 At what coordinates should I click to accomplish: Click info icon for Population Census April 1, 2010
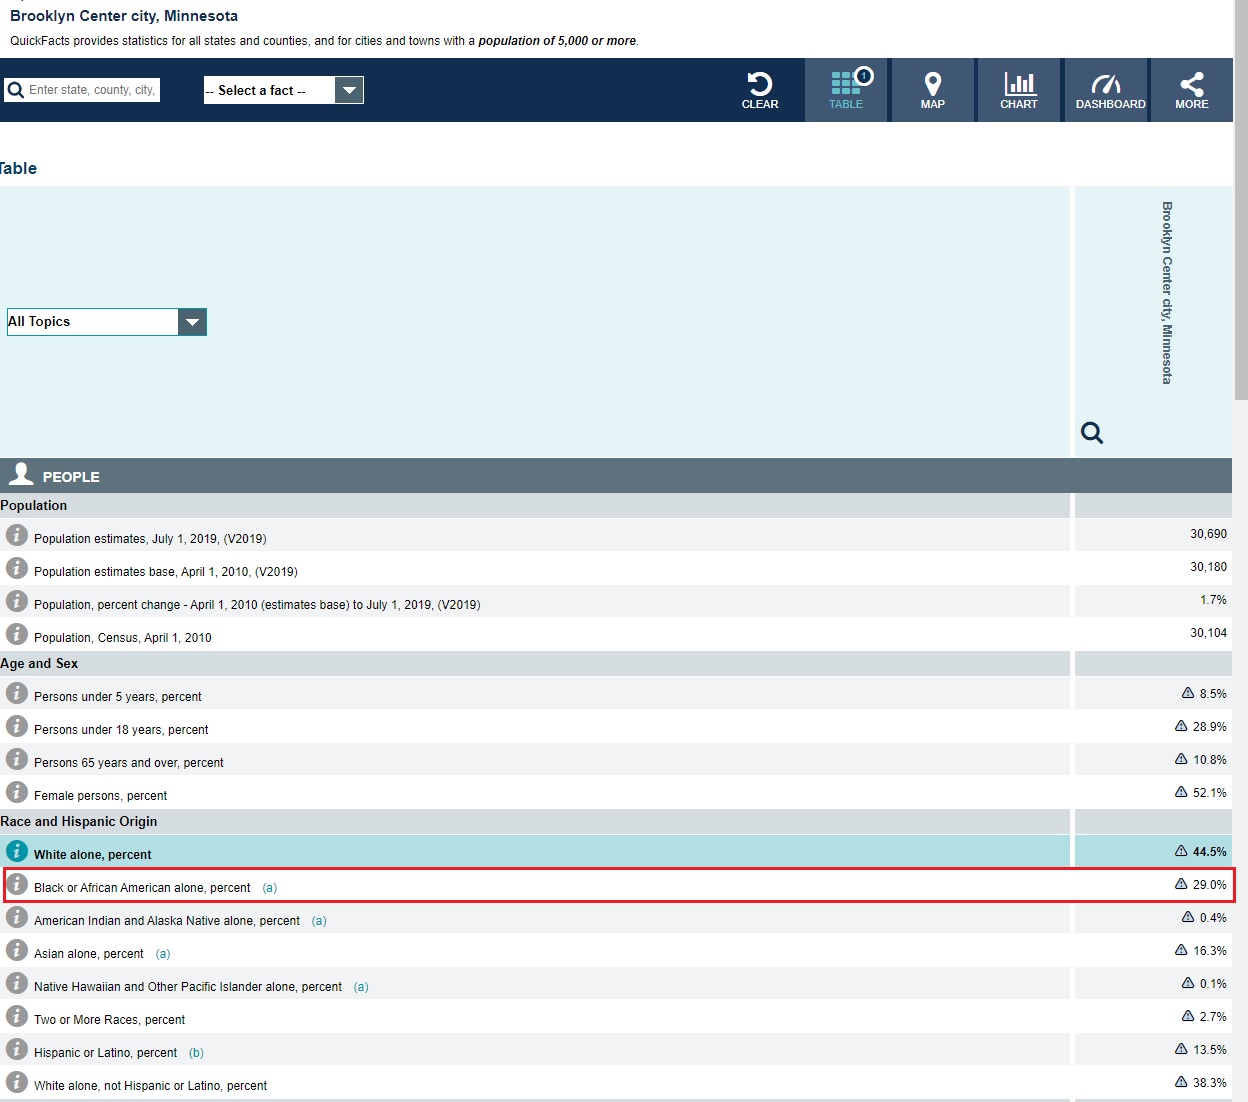[17, 634]
